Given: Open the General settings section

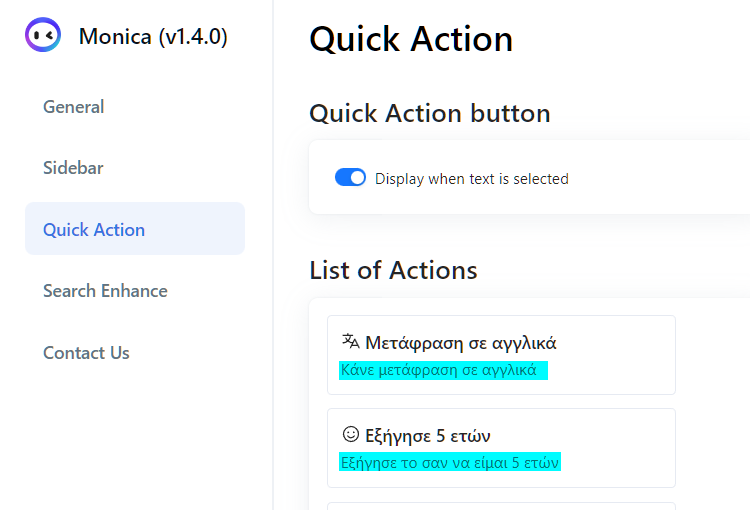Looking at the screenshot, I should coord(74,107).
